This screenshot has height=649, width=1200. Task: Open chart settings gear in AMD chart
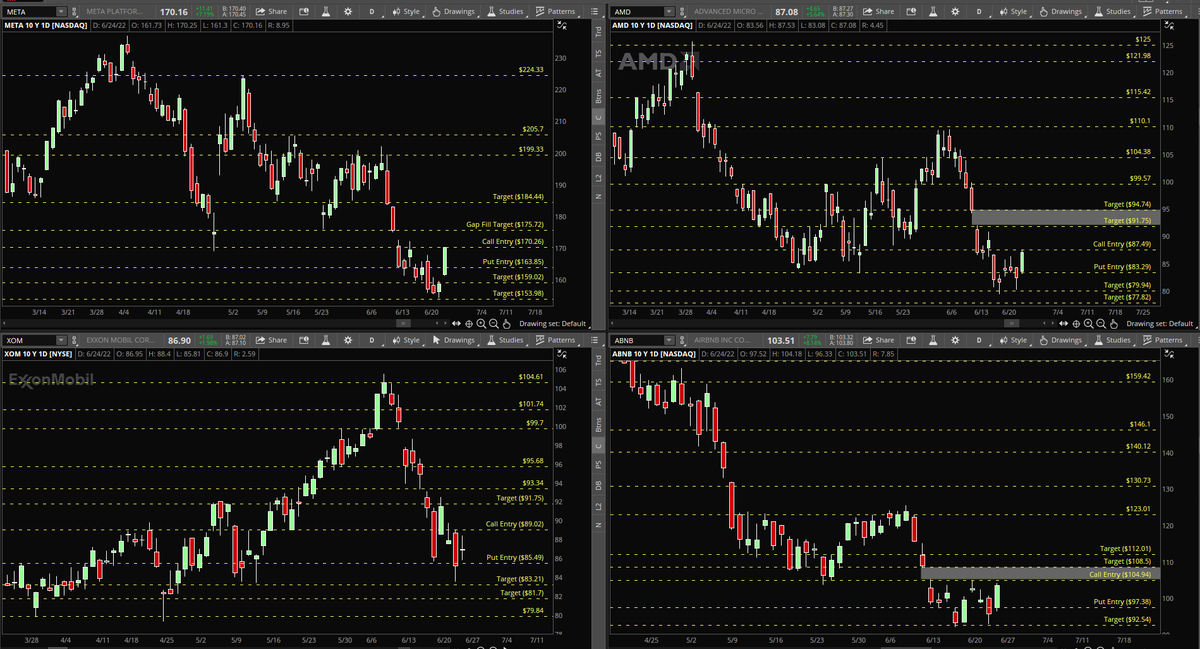click(955, 11)
